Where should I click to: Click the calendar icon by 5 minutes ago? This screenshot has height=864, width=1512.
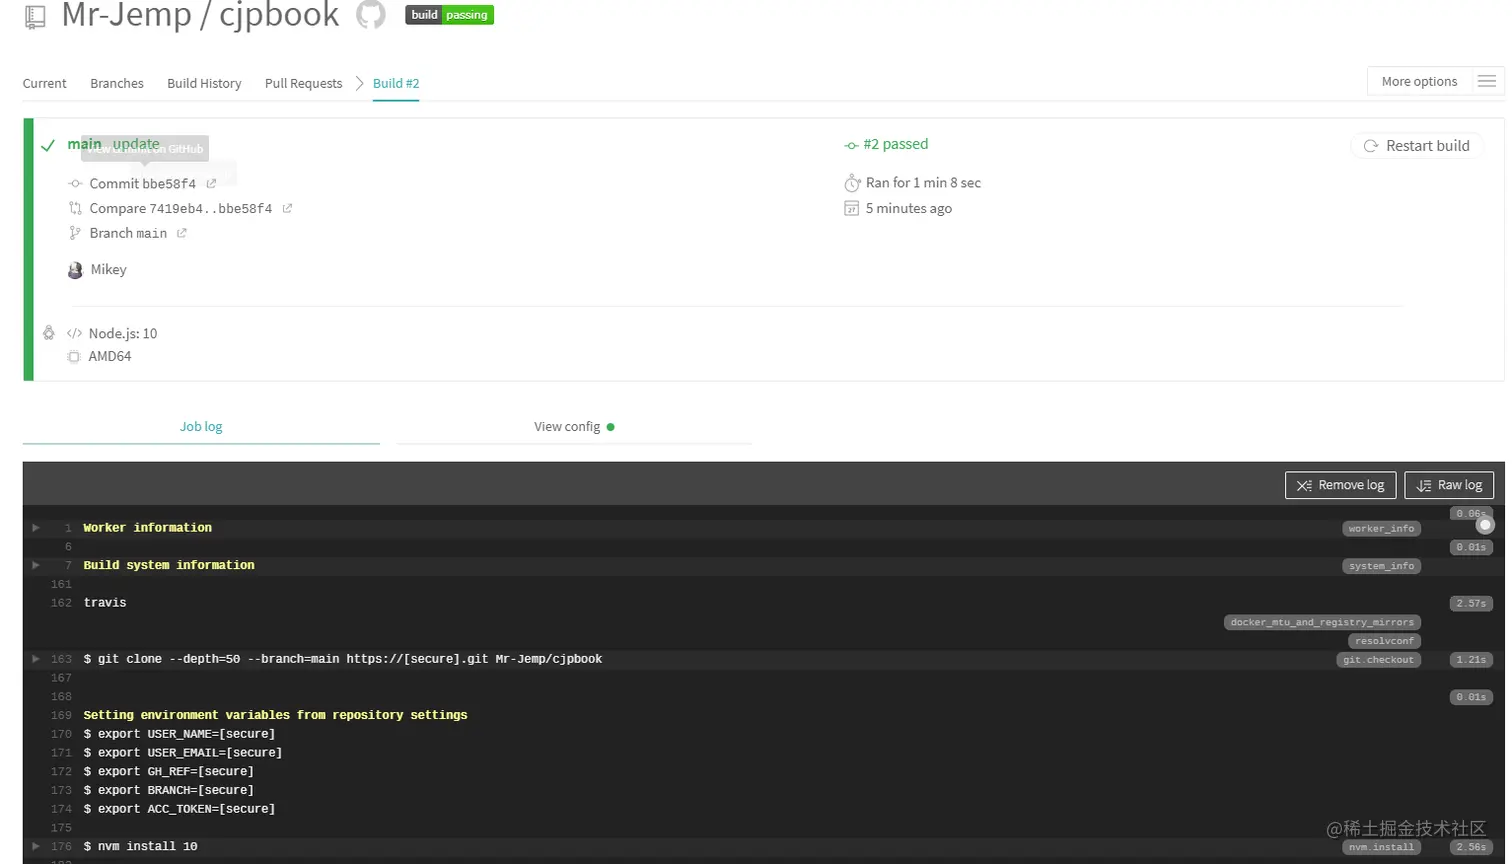[x=851, y=208]
